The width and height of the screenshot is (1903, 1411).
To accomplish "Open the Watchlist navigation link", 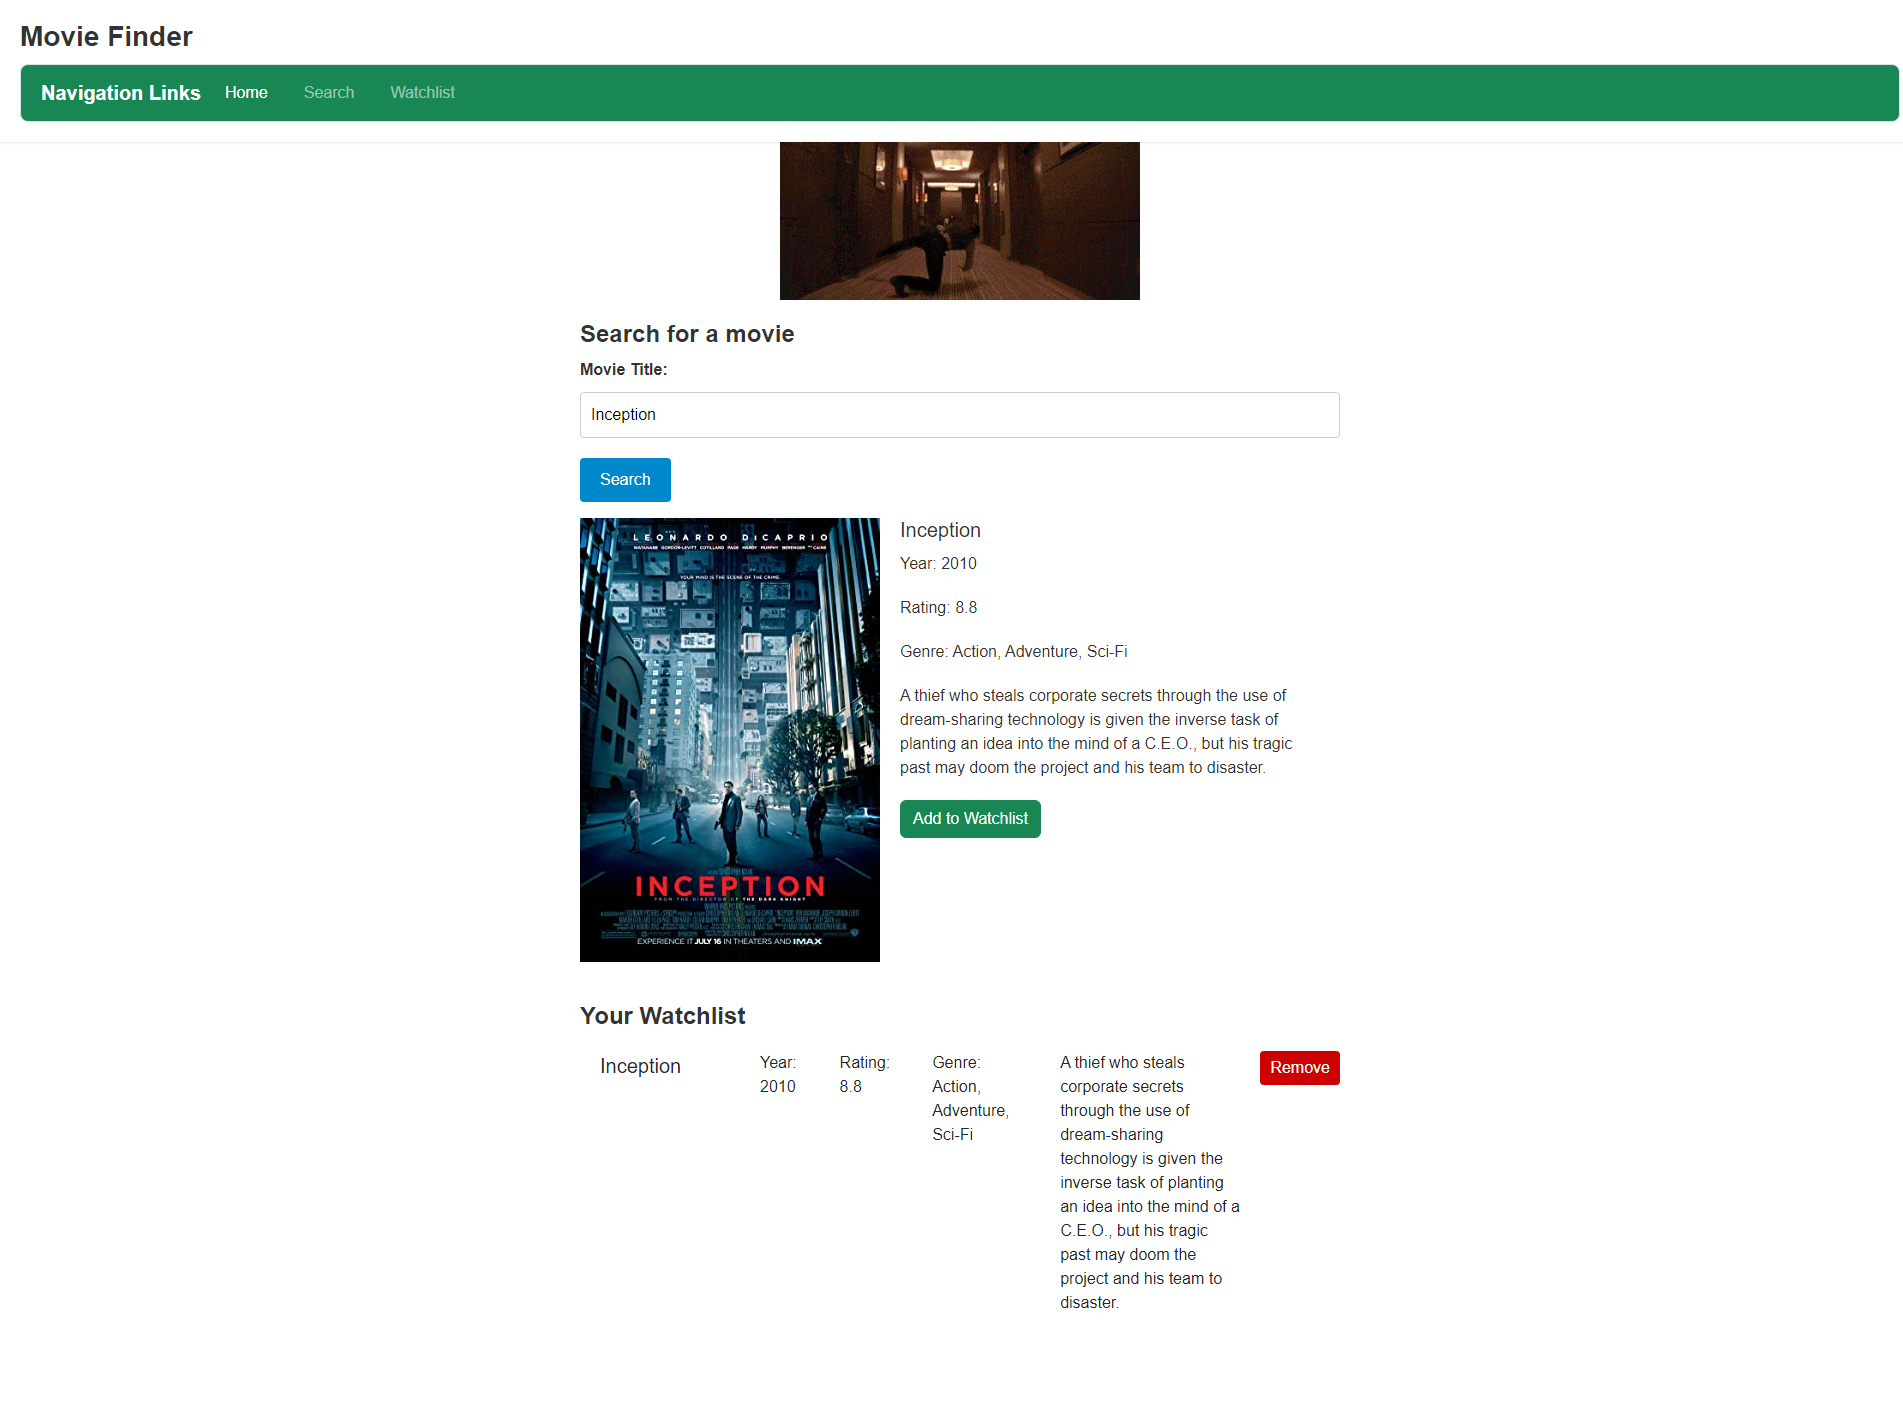I will pyautogui.click(x=422, y=92).
